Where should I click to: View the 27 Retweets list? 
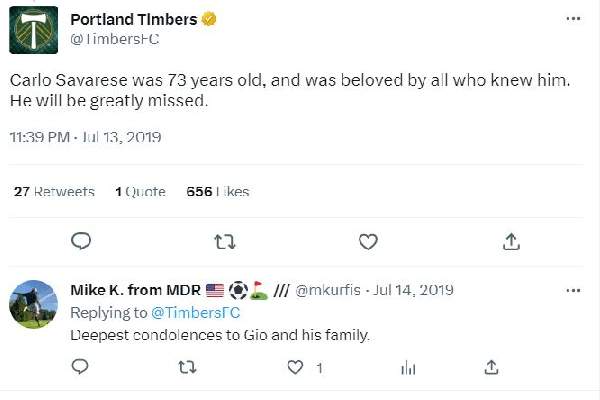click(x=55, y=192)
